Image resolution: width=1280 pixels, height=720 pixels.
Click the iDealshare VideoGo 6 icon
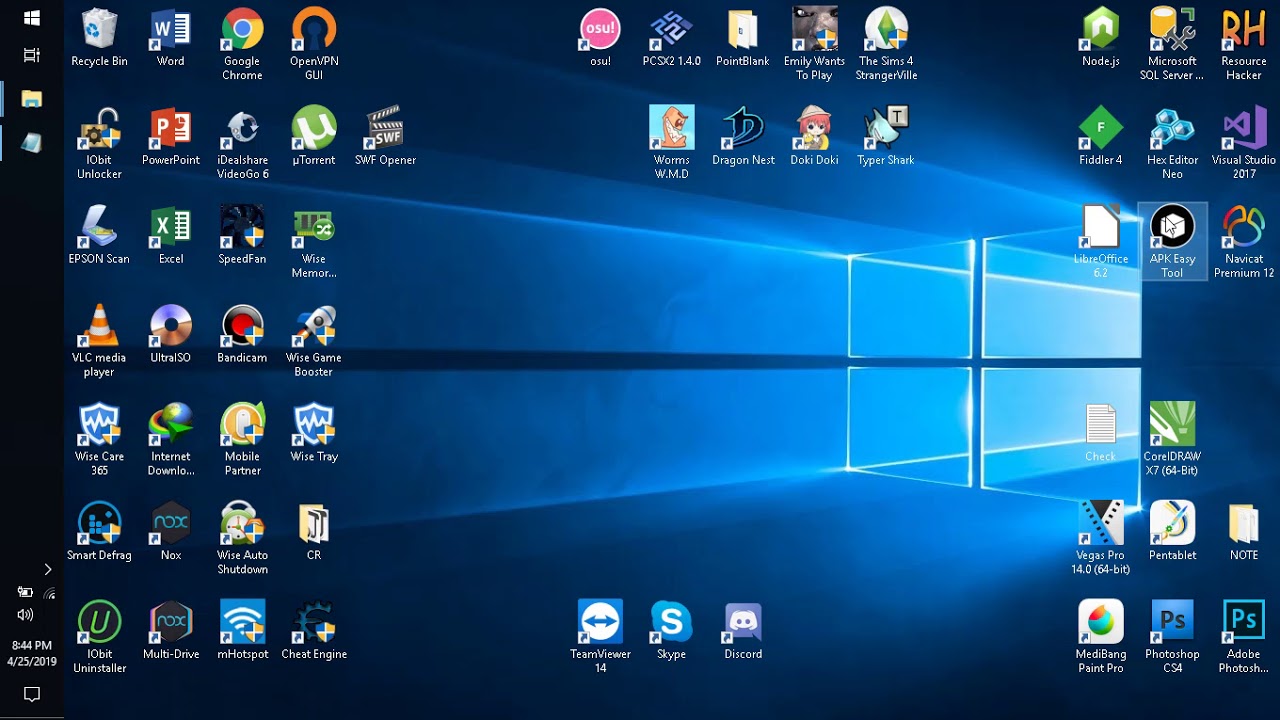click(242, 144)
